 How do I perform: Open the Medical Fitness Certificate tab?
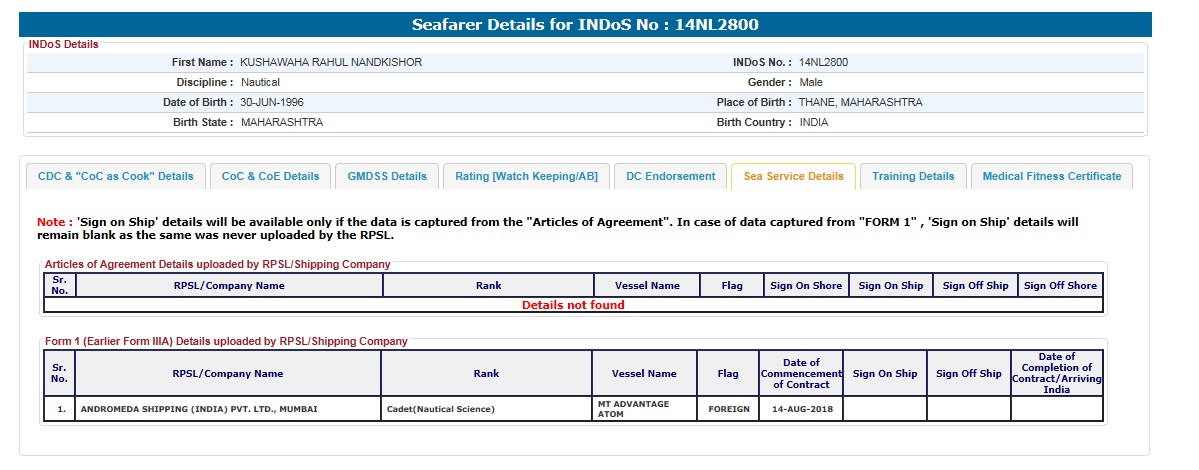tap(1051, 176)
